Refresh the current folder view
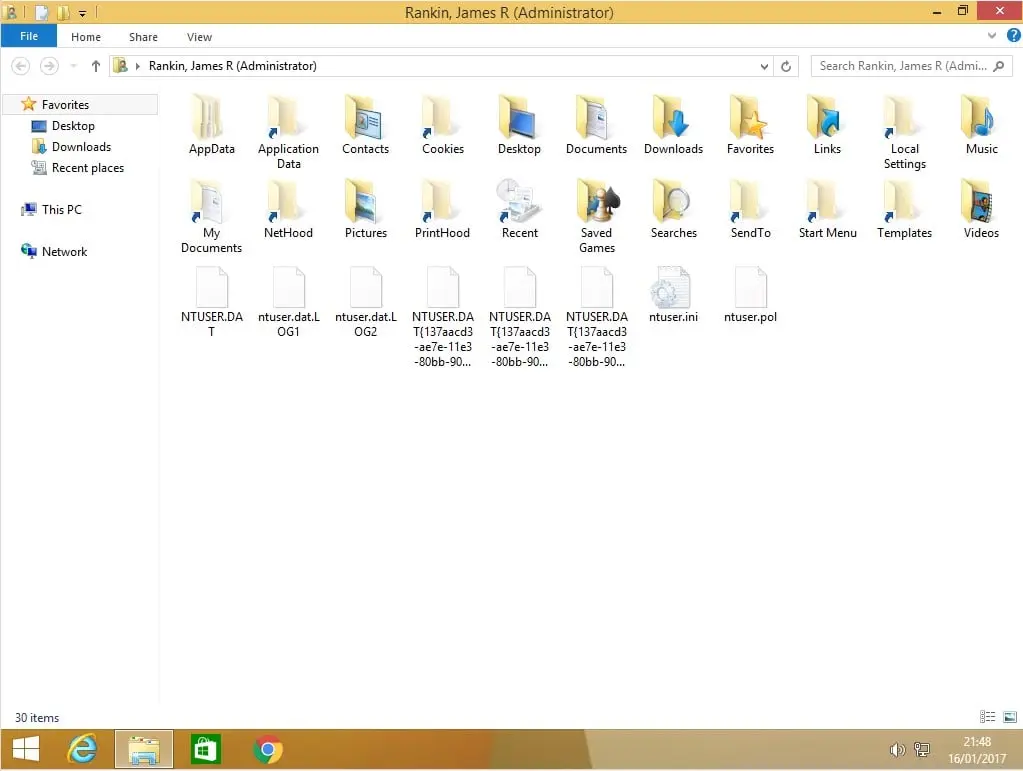1023x771 pixels. [x=786, y=66]
